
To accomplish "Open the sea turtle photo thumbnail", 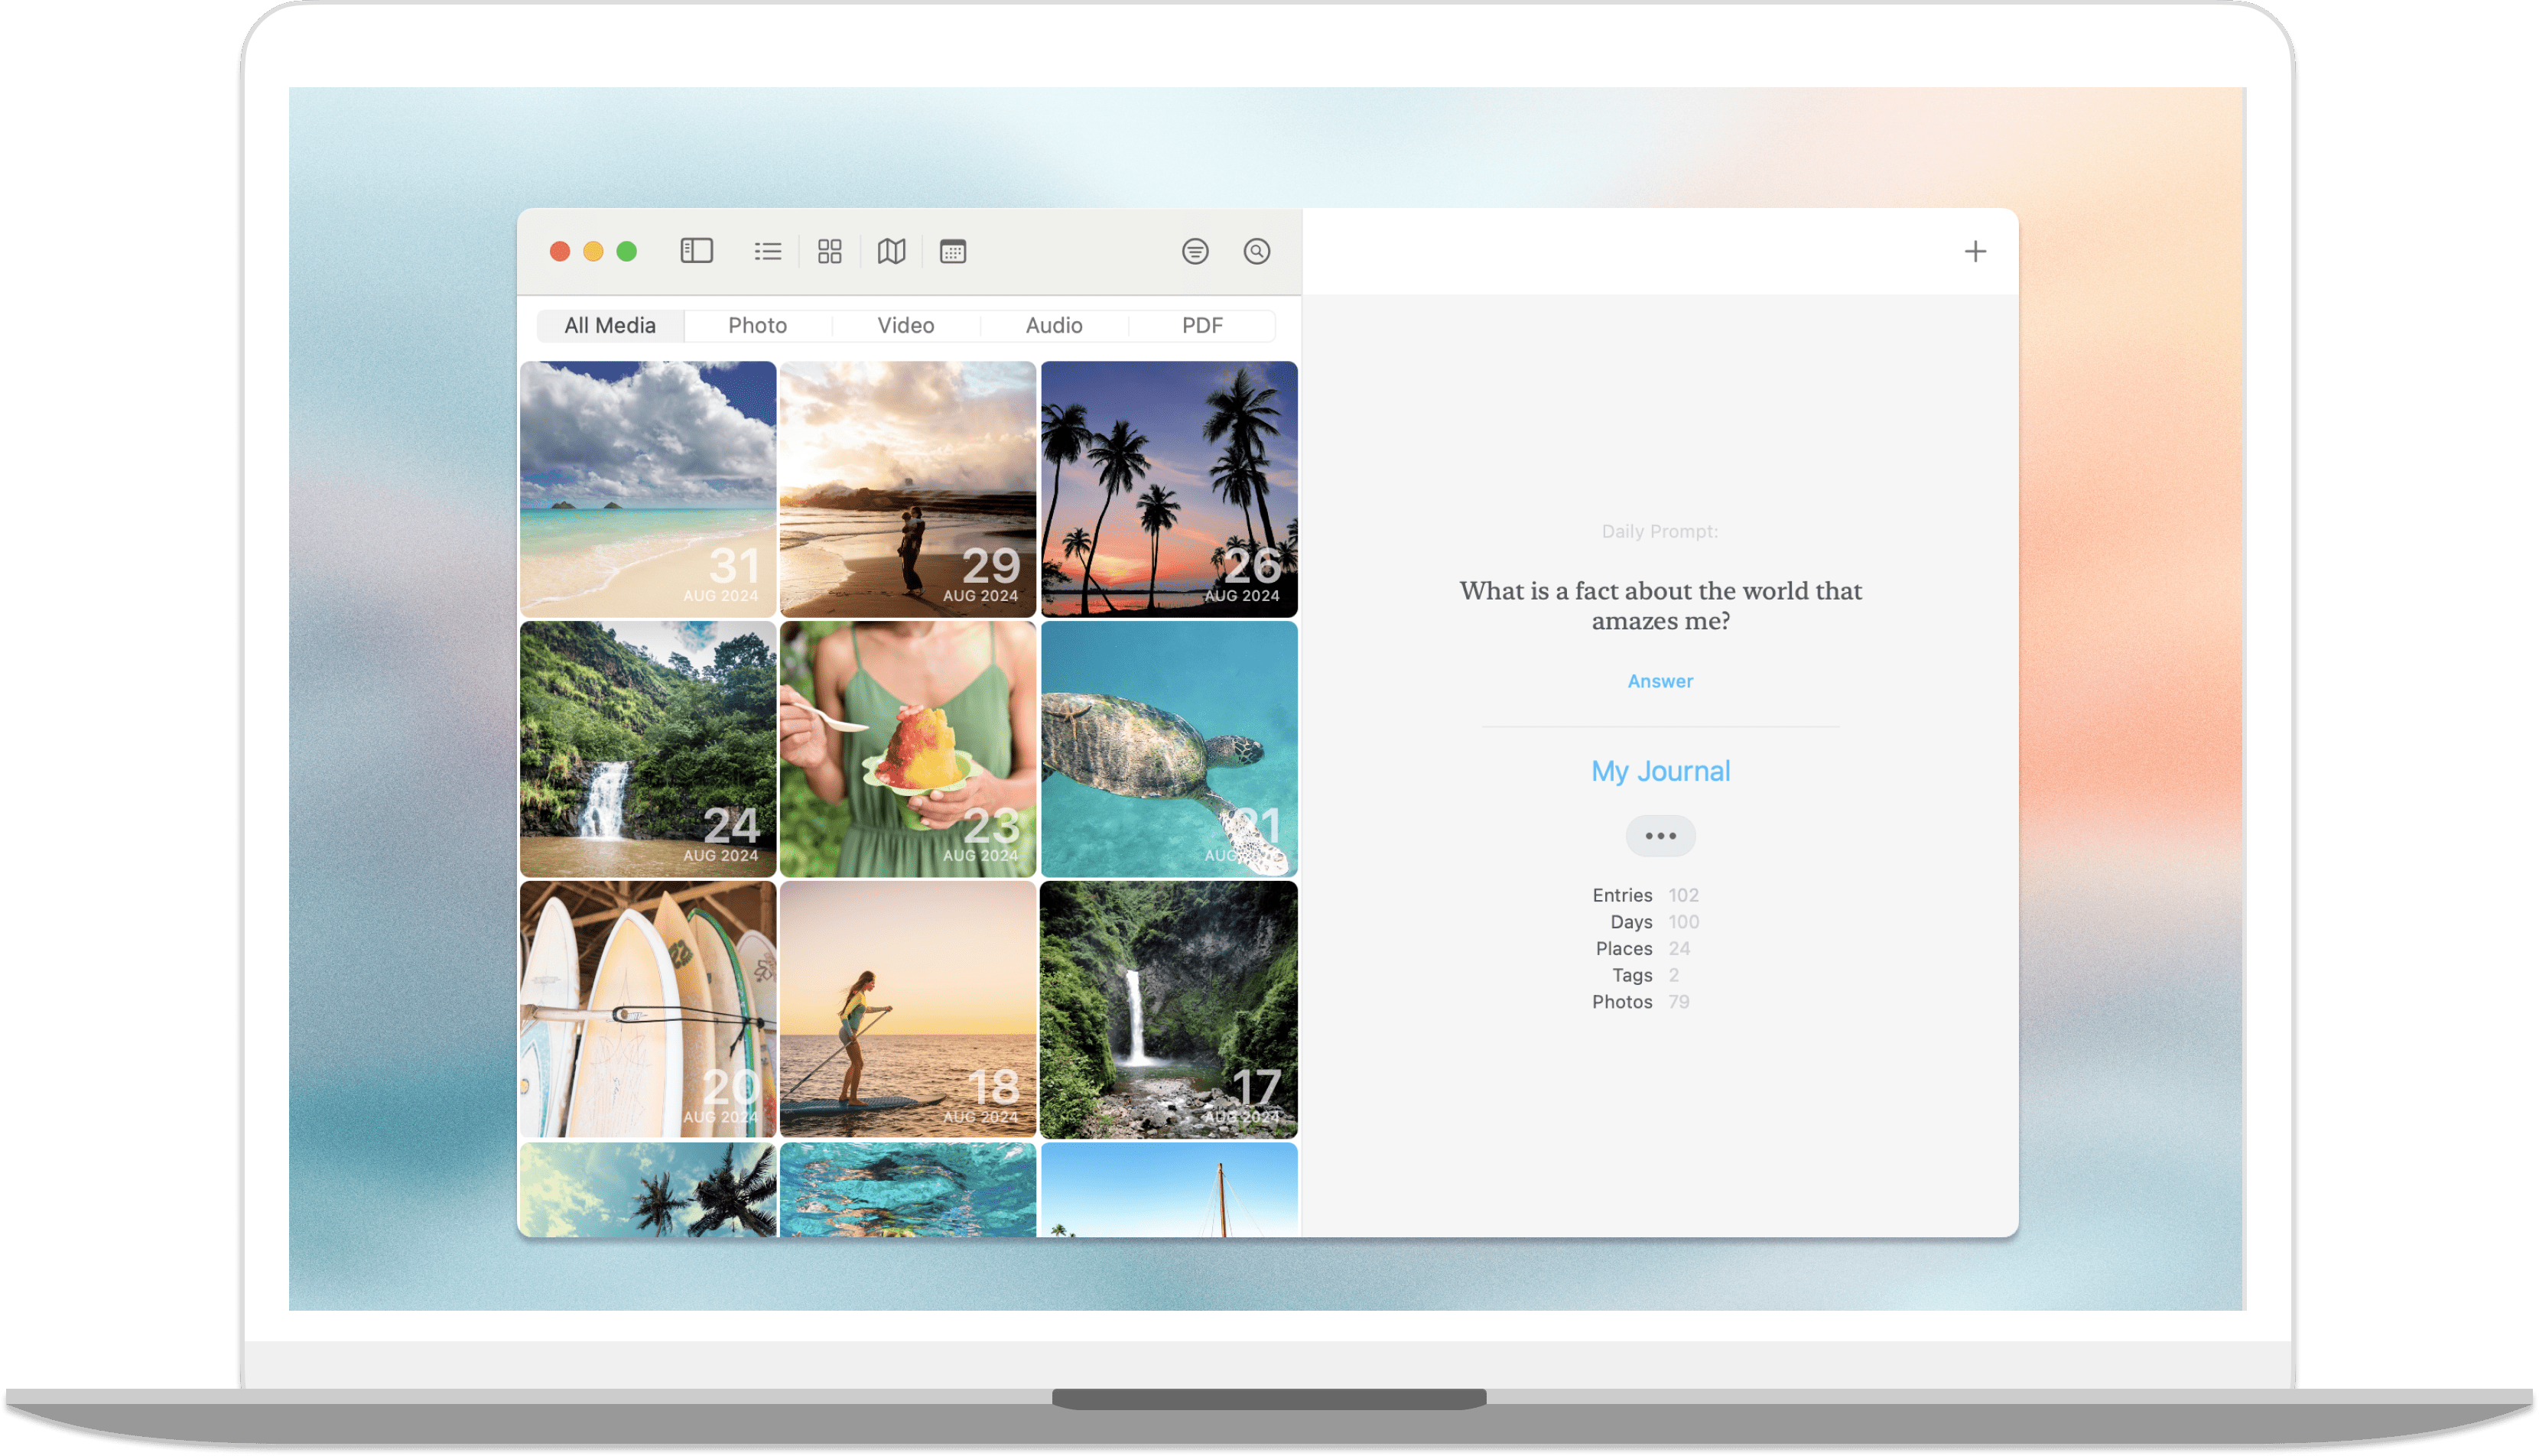I will (1168, 748).
